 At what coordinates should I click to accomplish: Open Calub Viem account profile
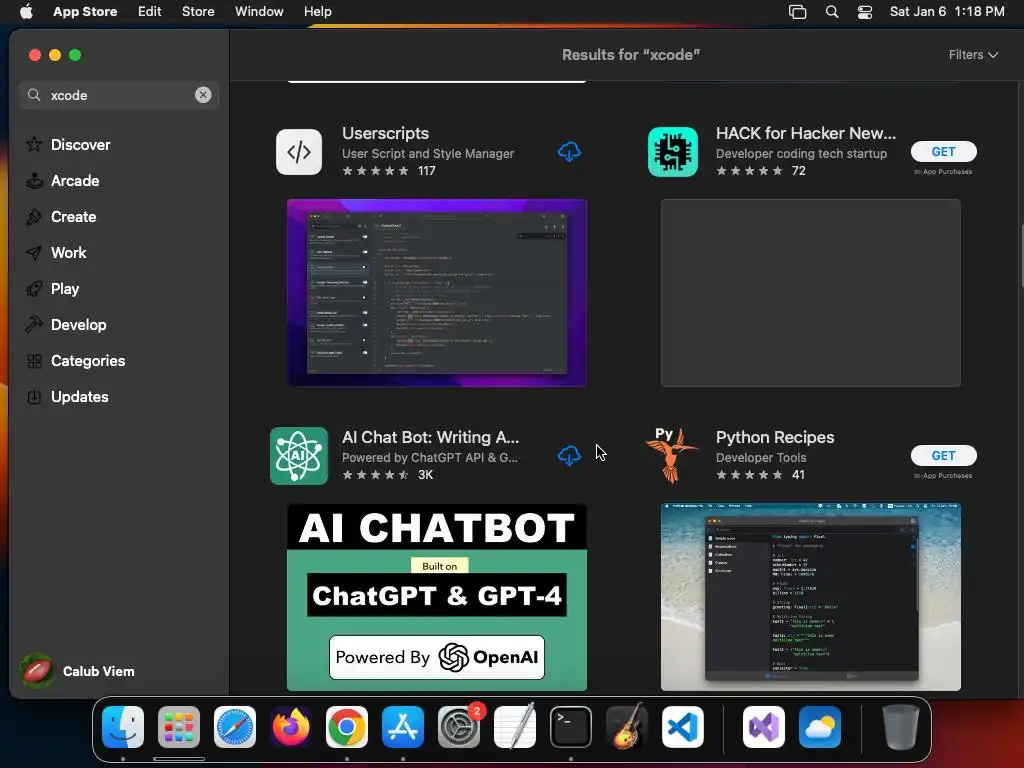click(x=78, y=671)
